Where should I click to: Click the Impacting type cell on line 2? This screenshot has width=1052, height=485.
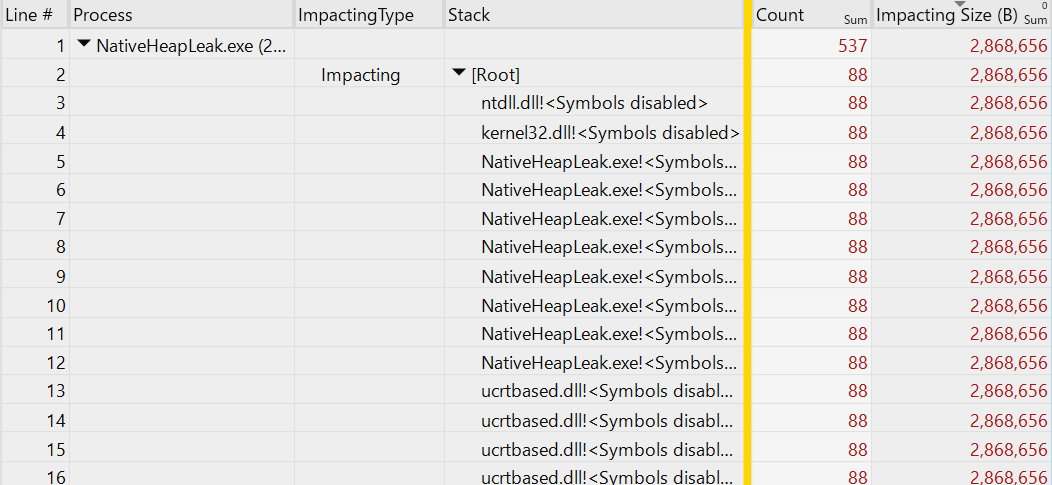(360, 75)
